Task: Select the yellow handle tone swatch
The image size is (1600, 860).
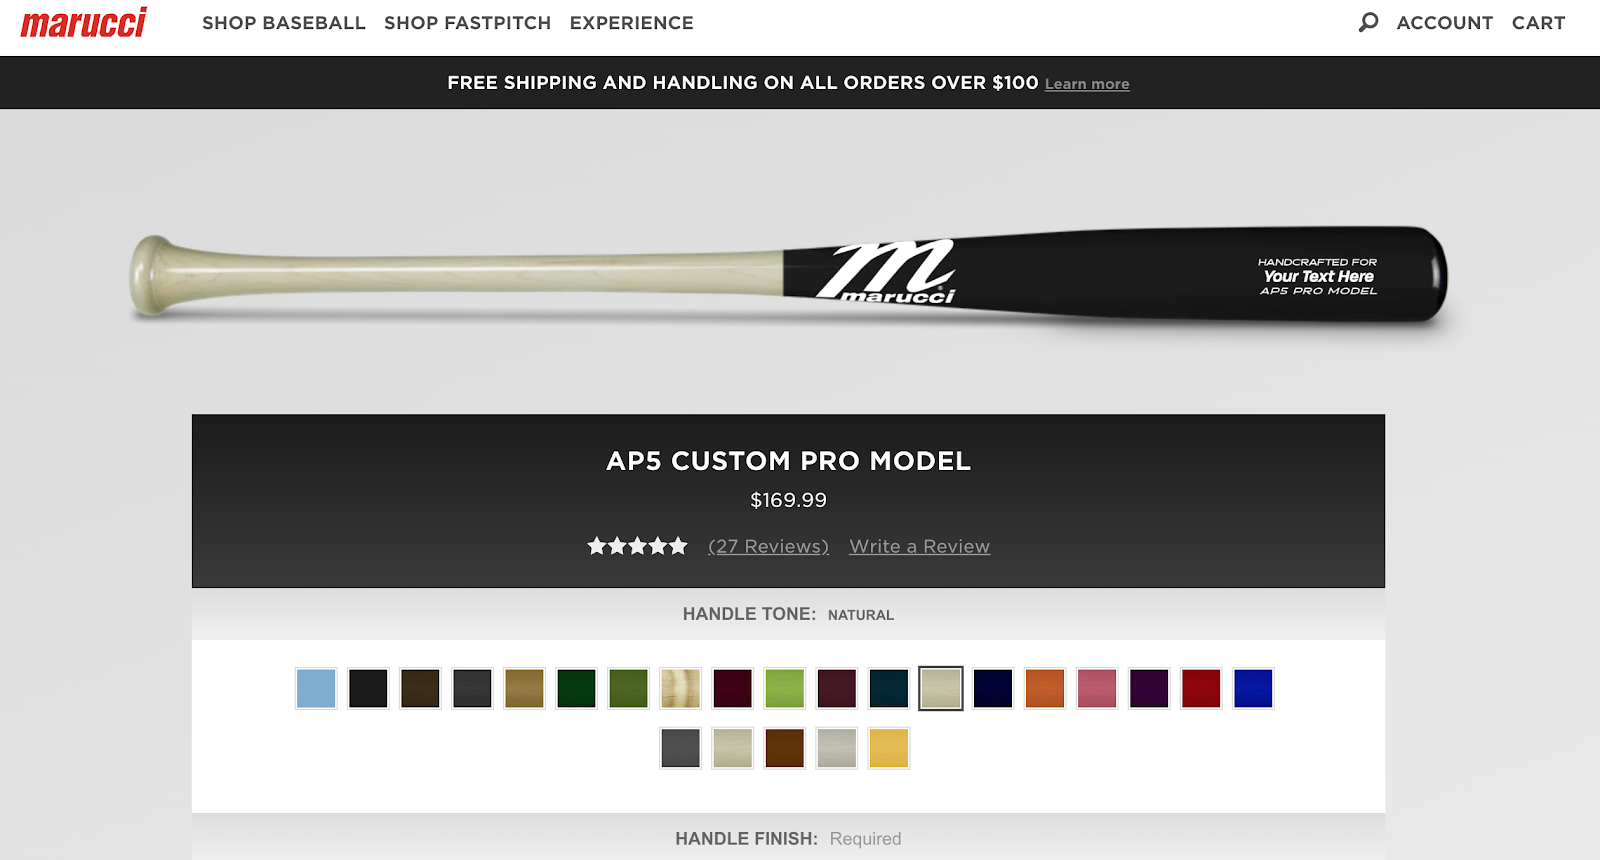Action: pyautogui.click(x=888, y=746)
